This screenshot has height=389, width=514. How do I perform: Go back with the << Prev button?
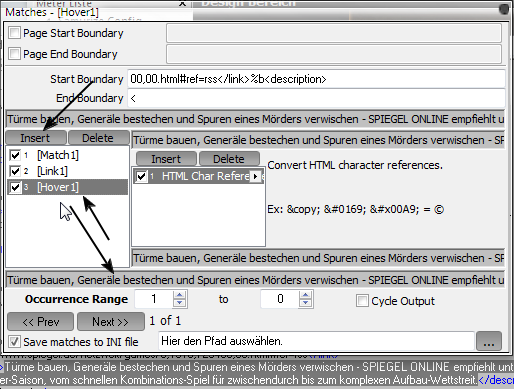click(40, 322)
